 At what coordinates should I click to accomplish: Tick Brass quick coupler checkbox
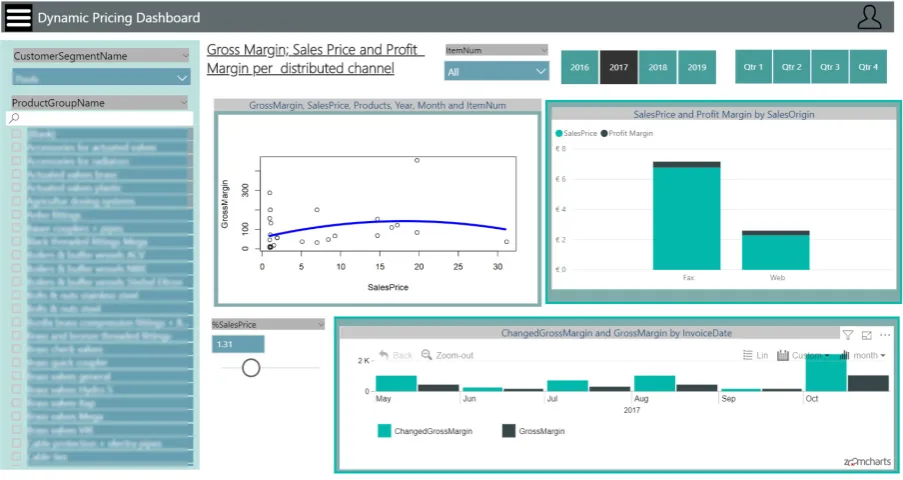16,362
